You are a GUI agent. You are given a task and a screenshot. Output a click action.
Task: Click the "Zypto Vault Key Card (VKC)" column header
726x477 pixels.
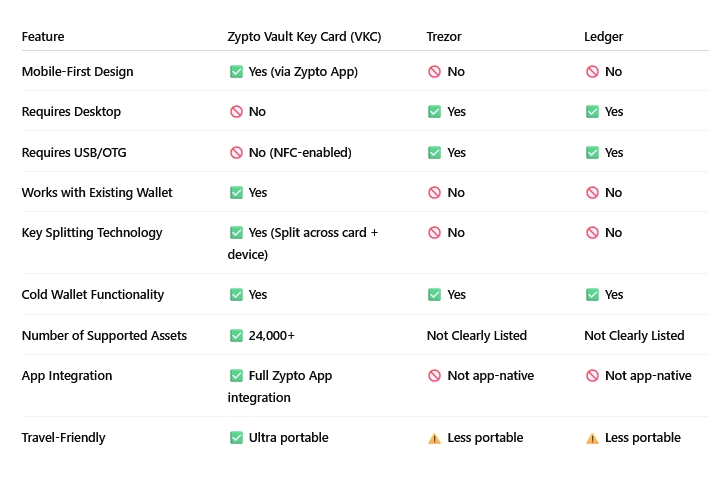(304, 37)
